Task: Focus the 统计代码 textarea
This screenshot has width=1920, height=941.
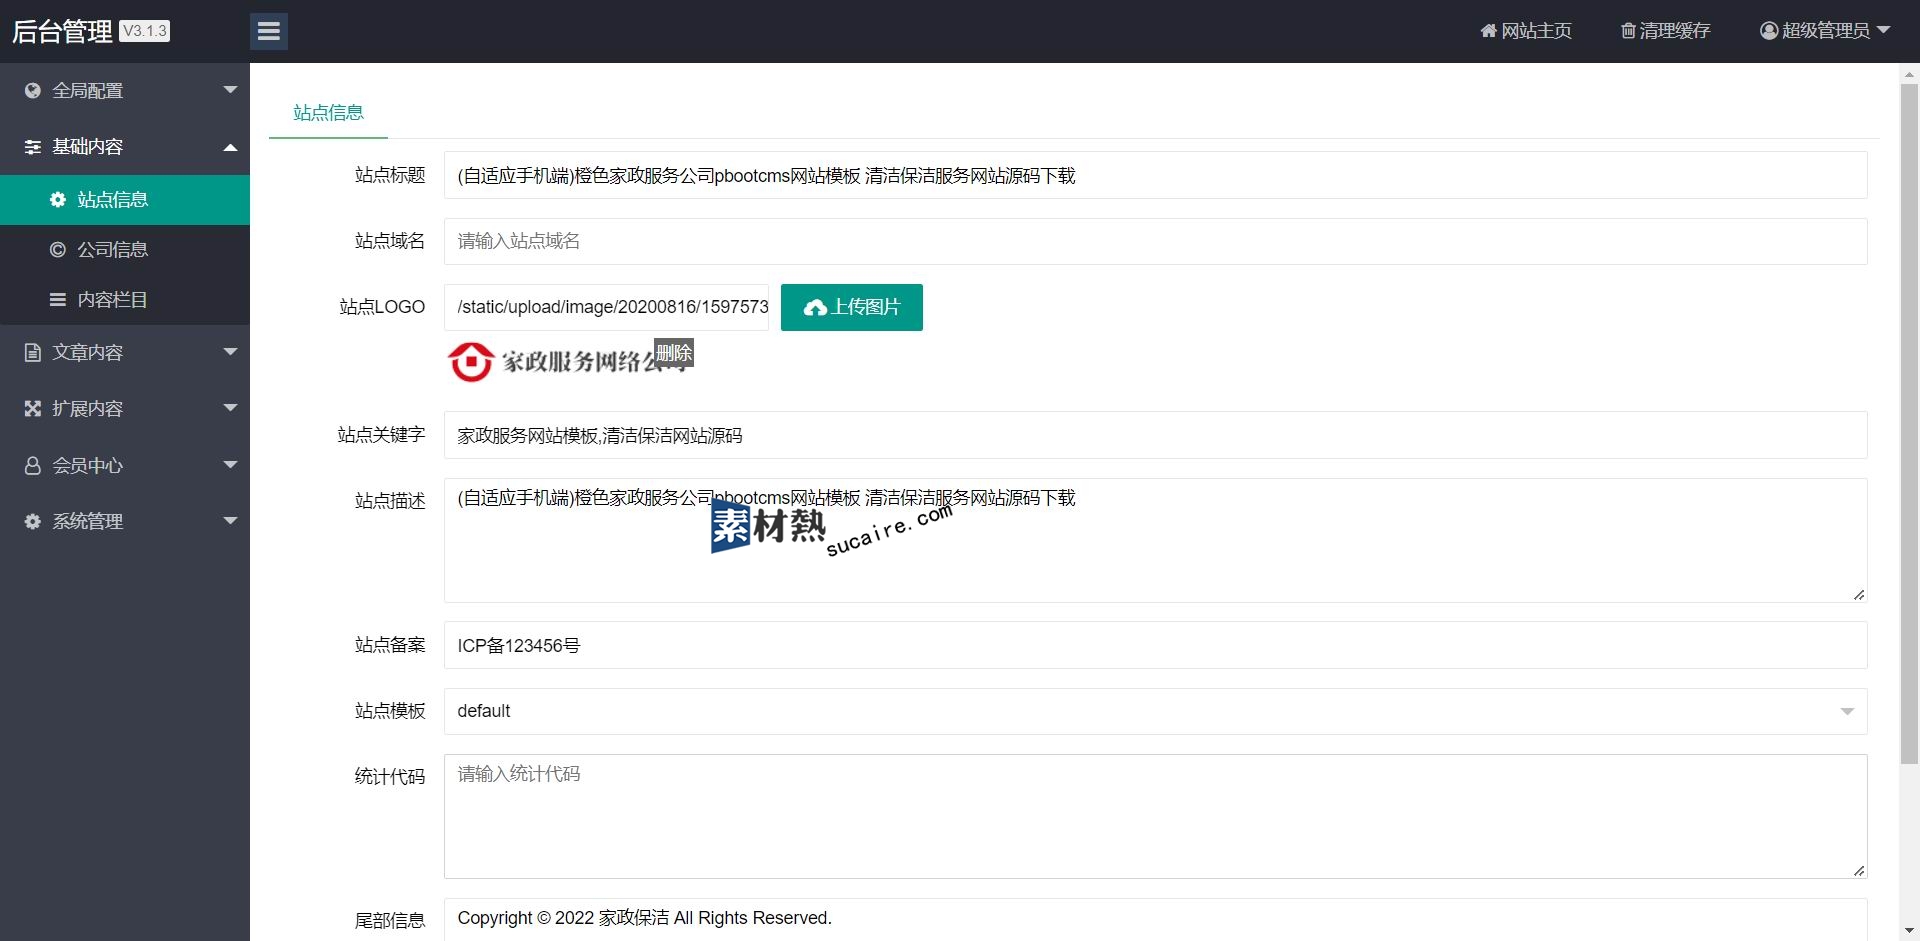Action: click(x=1155, y=816)
